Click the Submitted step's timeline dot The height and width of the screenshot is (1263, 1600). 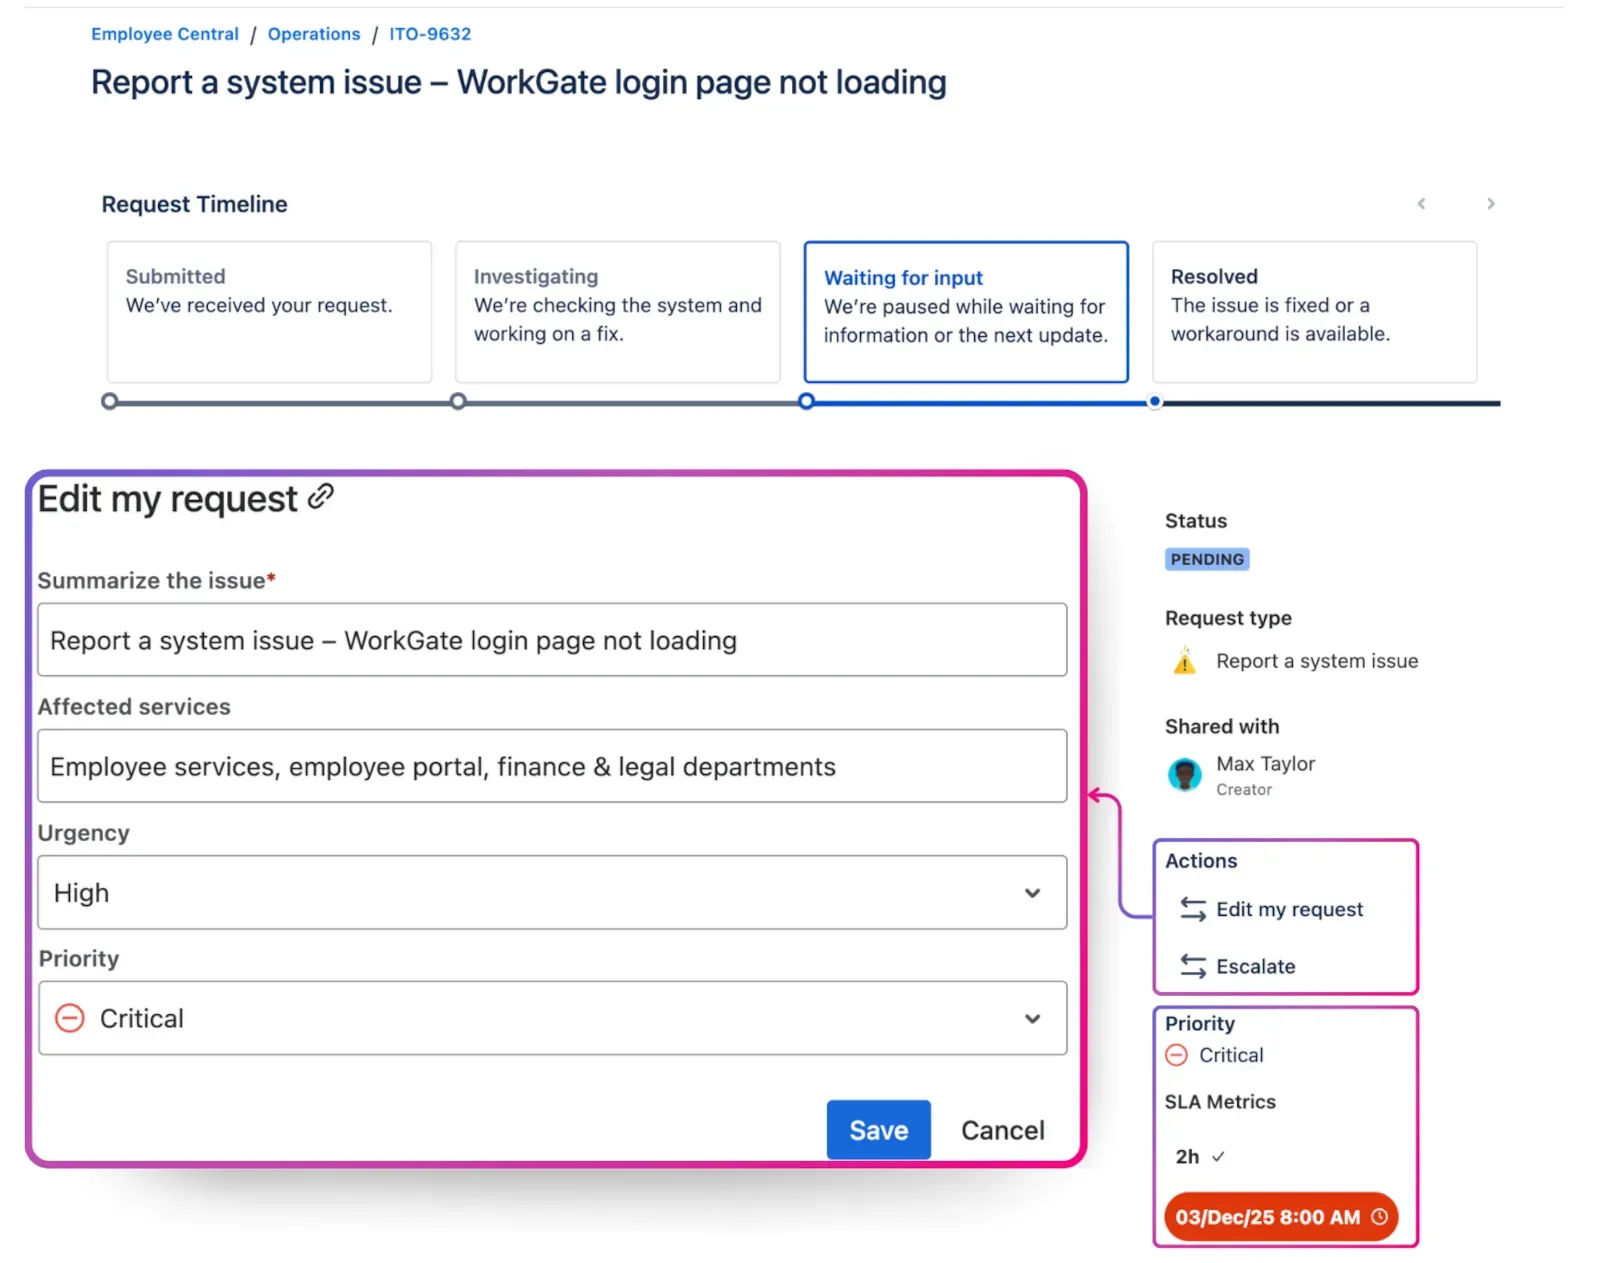109,401
